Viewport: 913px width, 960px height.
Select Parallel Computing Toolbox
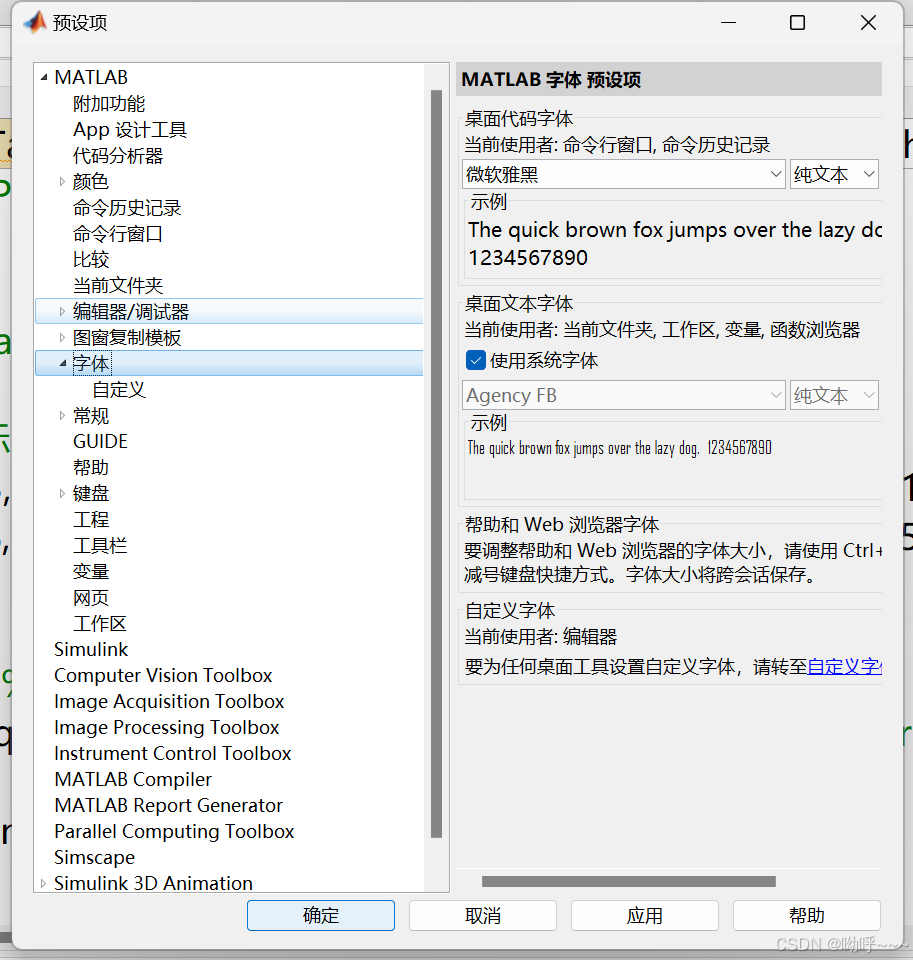174,831
